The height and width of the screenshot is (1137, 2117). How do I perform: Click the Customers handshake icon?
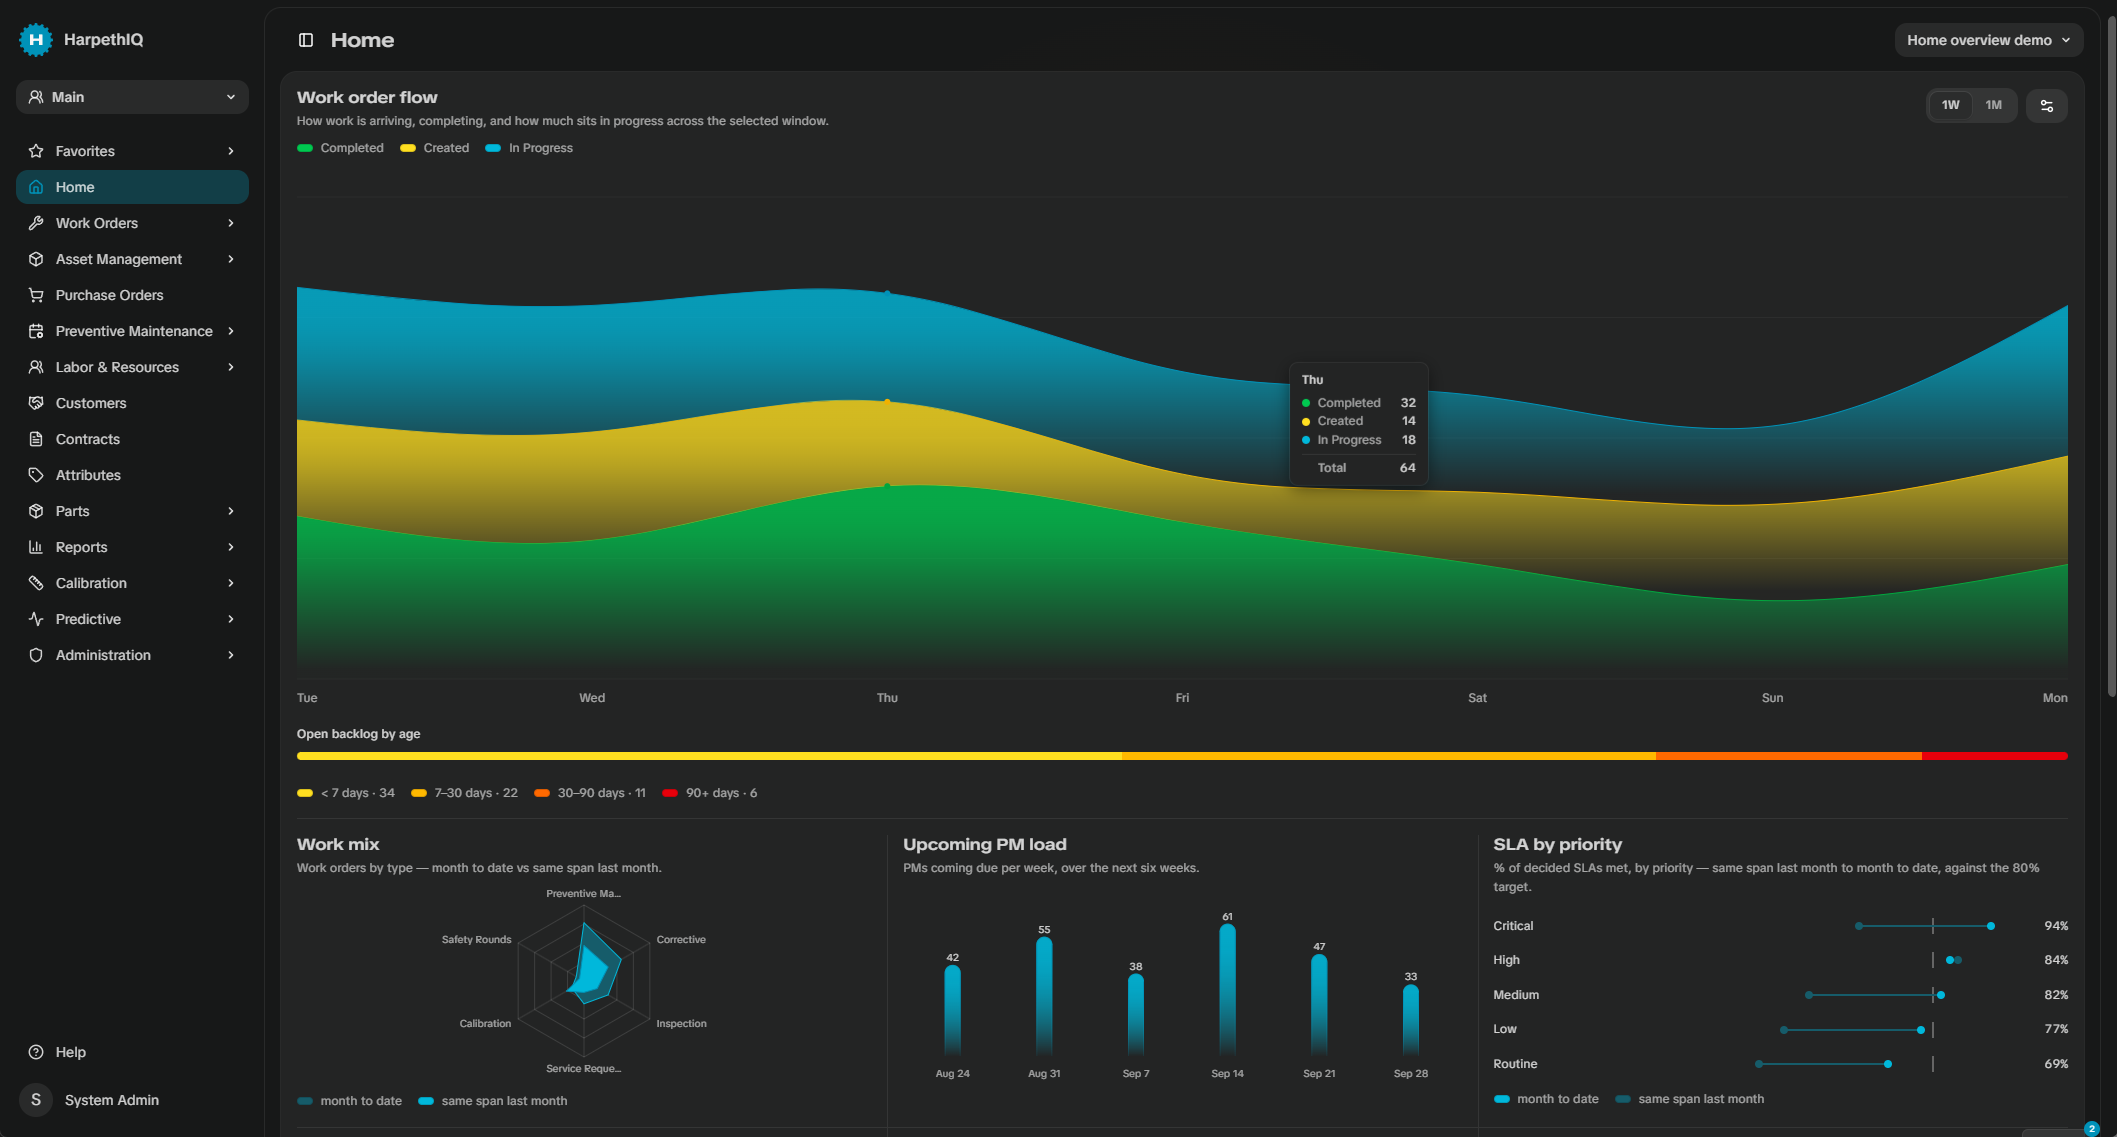pos(36,403)
